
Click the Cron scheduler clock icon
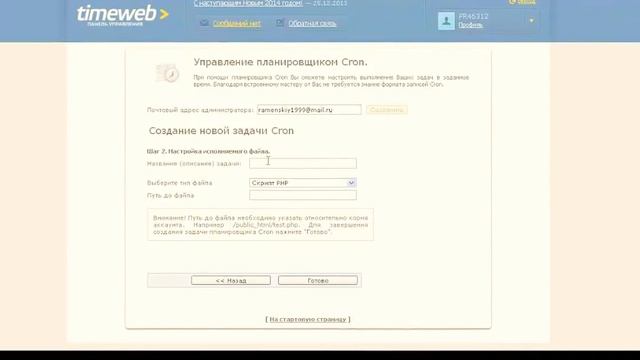[x=167, y=73]
